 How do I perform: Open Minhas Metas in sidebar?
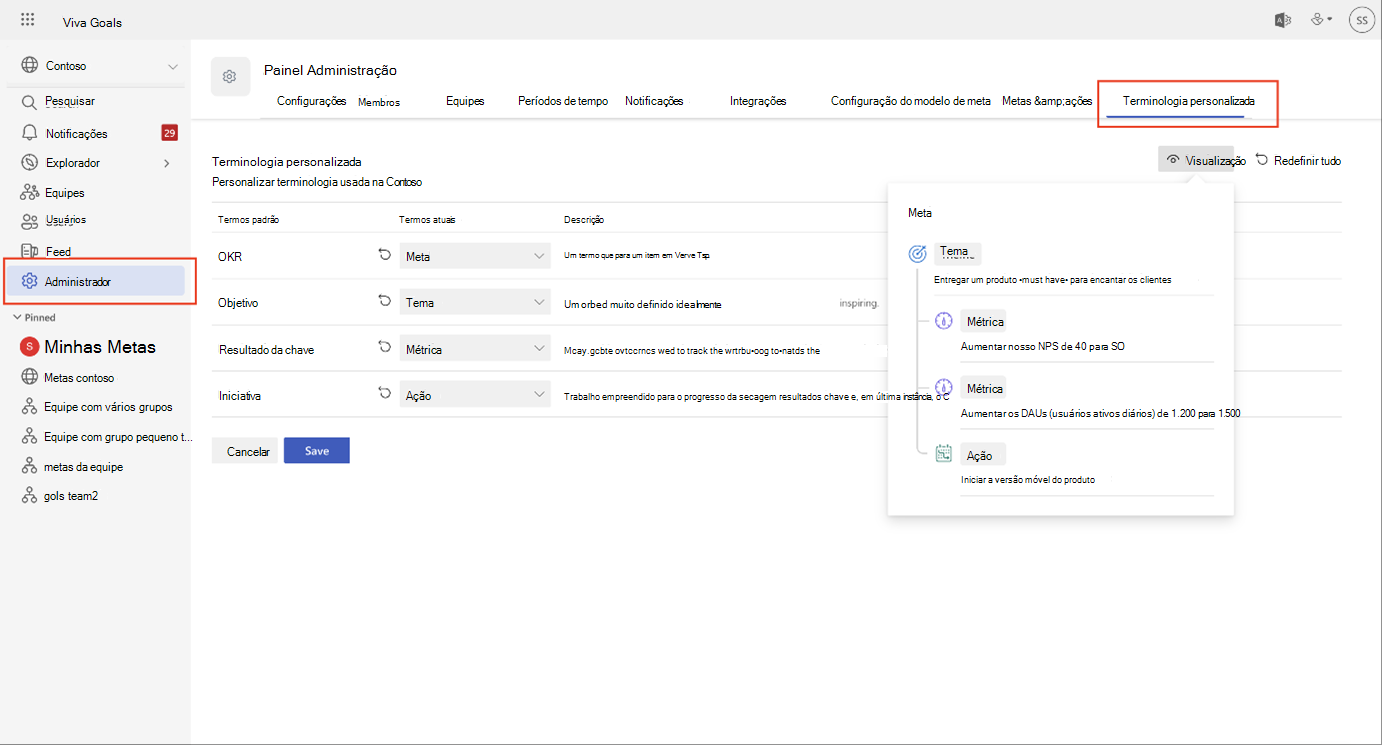click(x=100, y=347)
